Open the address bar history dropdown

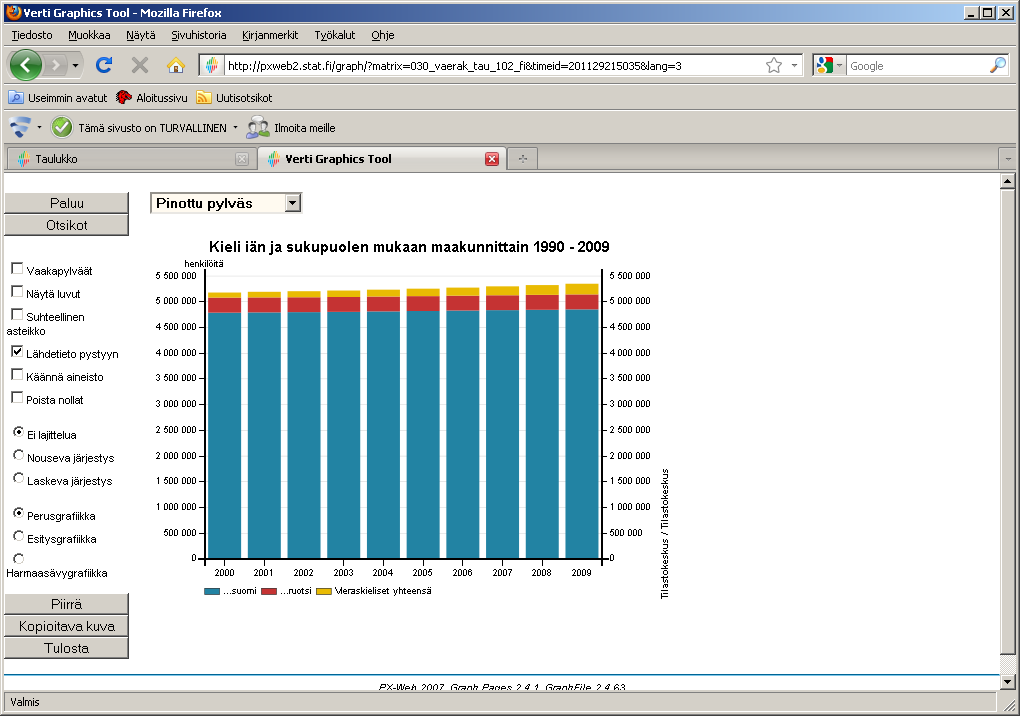coord(794,65)
